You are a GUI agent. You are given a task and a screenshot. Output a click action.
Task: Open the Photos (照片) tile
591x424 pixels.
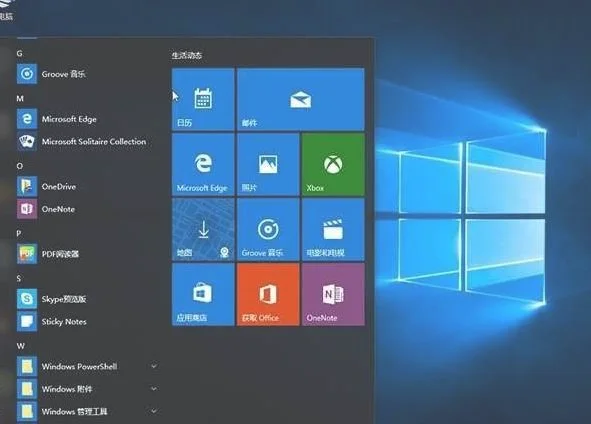(268, 164)
